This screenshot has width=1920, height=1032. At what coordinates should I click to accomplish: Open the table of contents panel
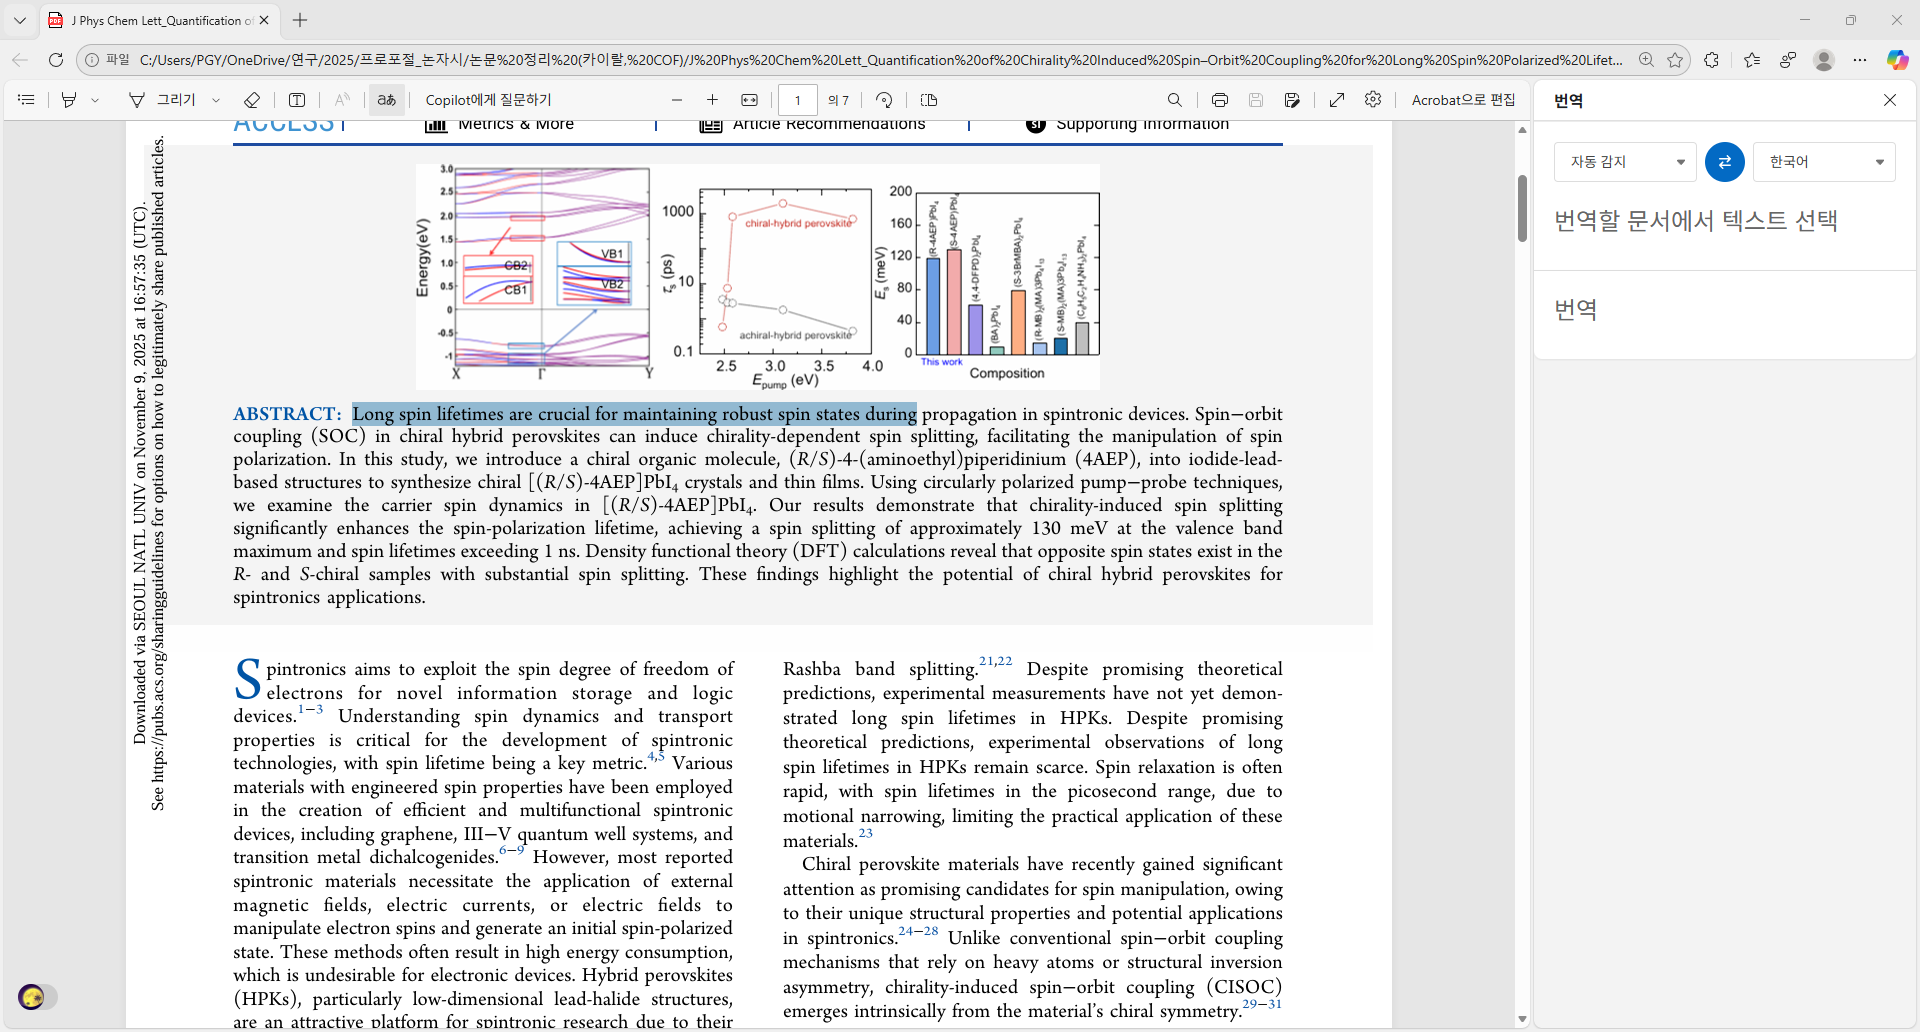coord(26,99)
